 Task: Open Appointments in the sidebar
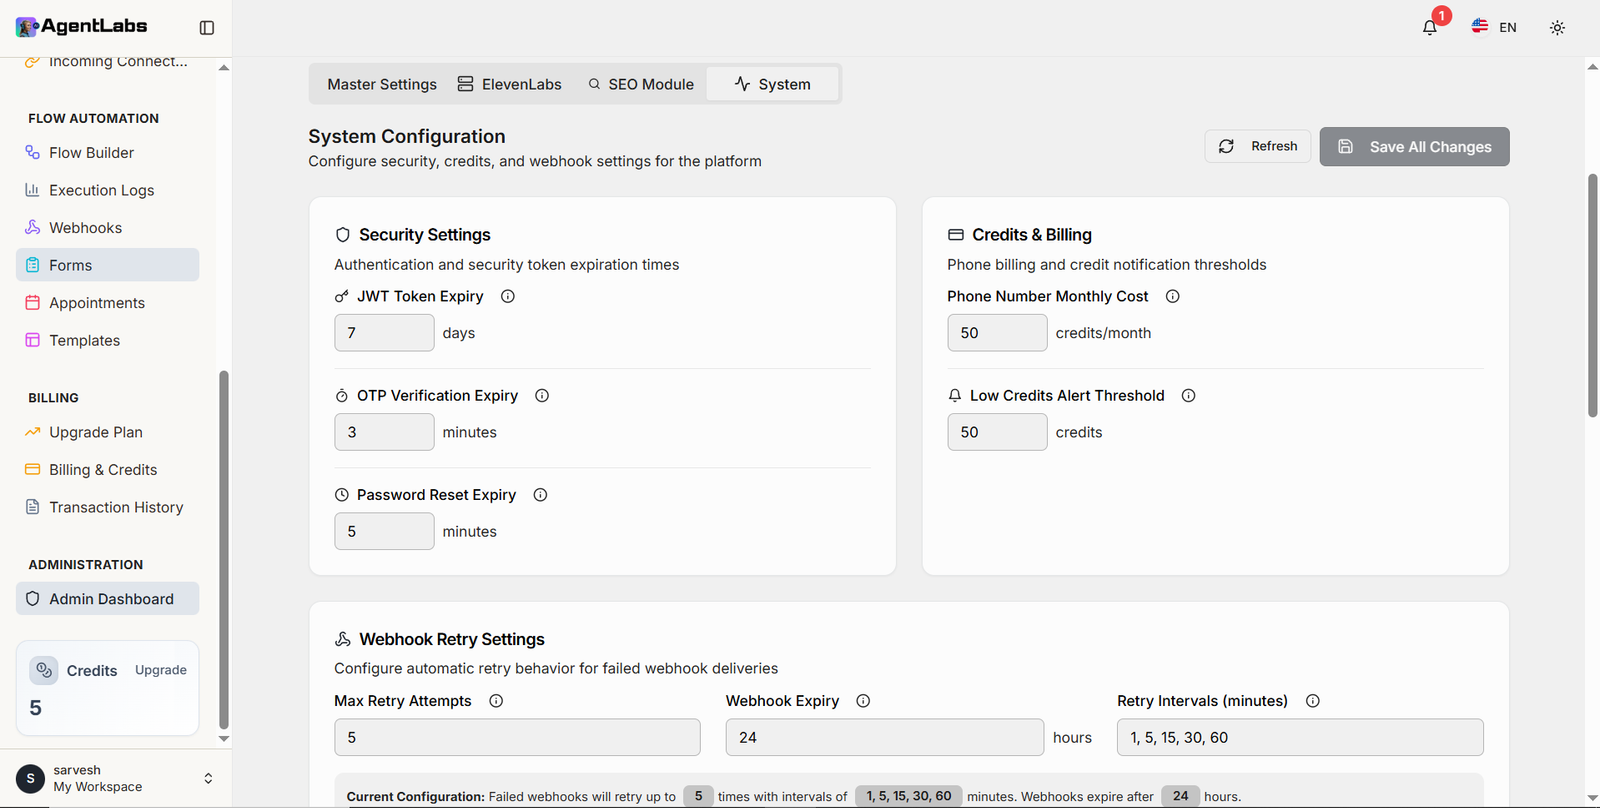[x=108, y=303]
